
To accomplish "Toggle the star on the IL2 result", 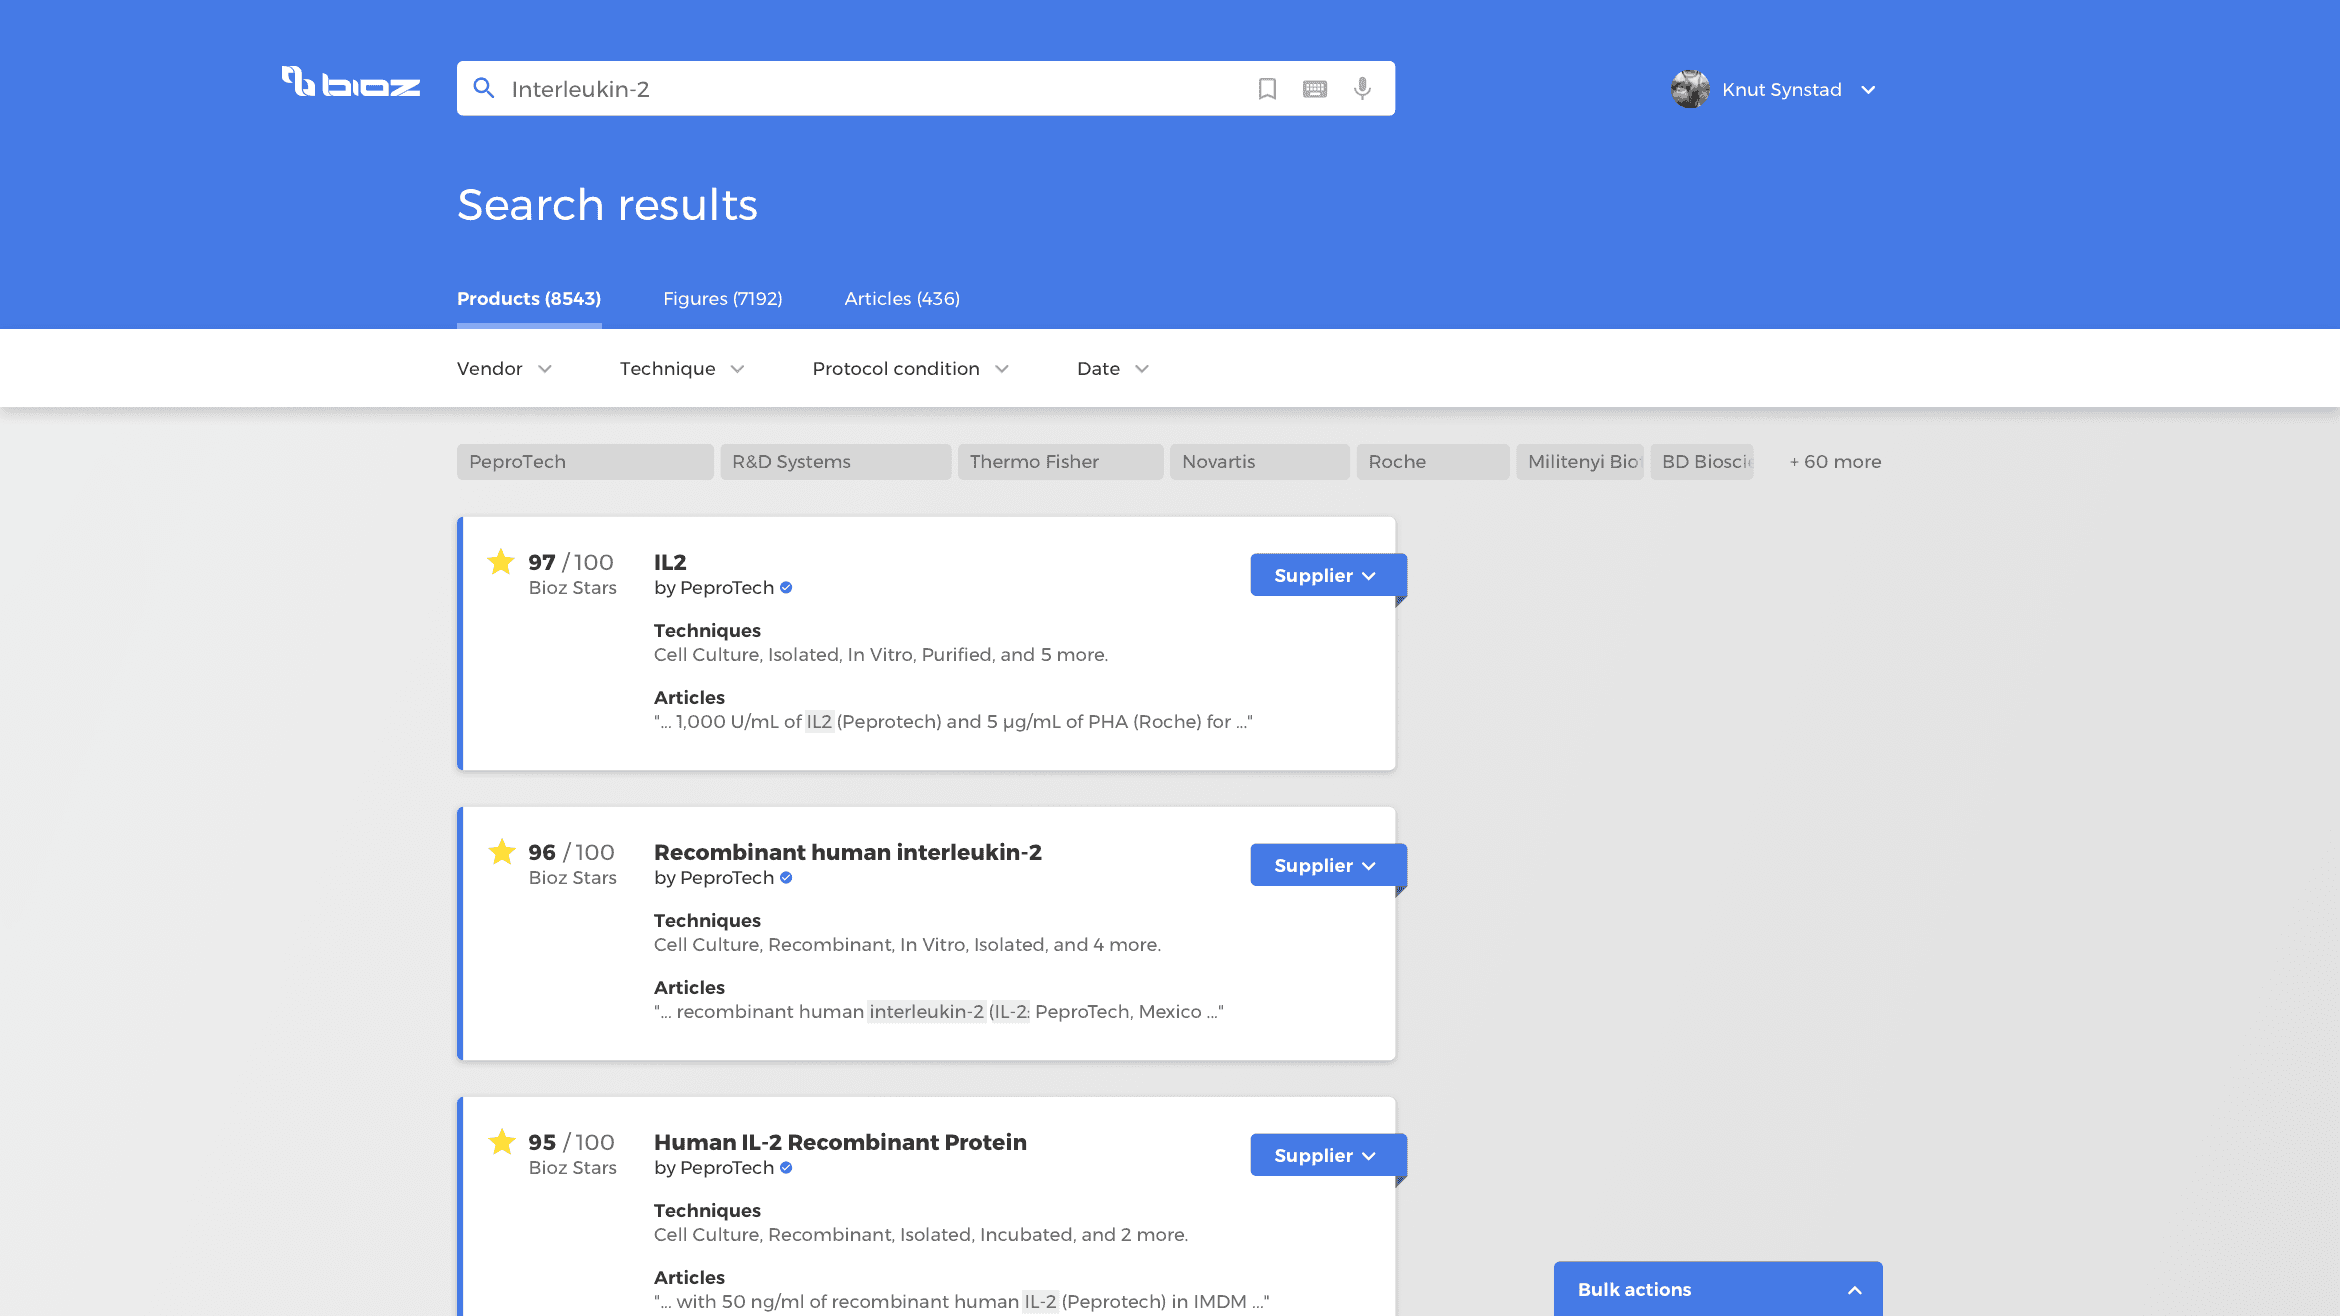I will click(501, 562).
